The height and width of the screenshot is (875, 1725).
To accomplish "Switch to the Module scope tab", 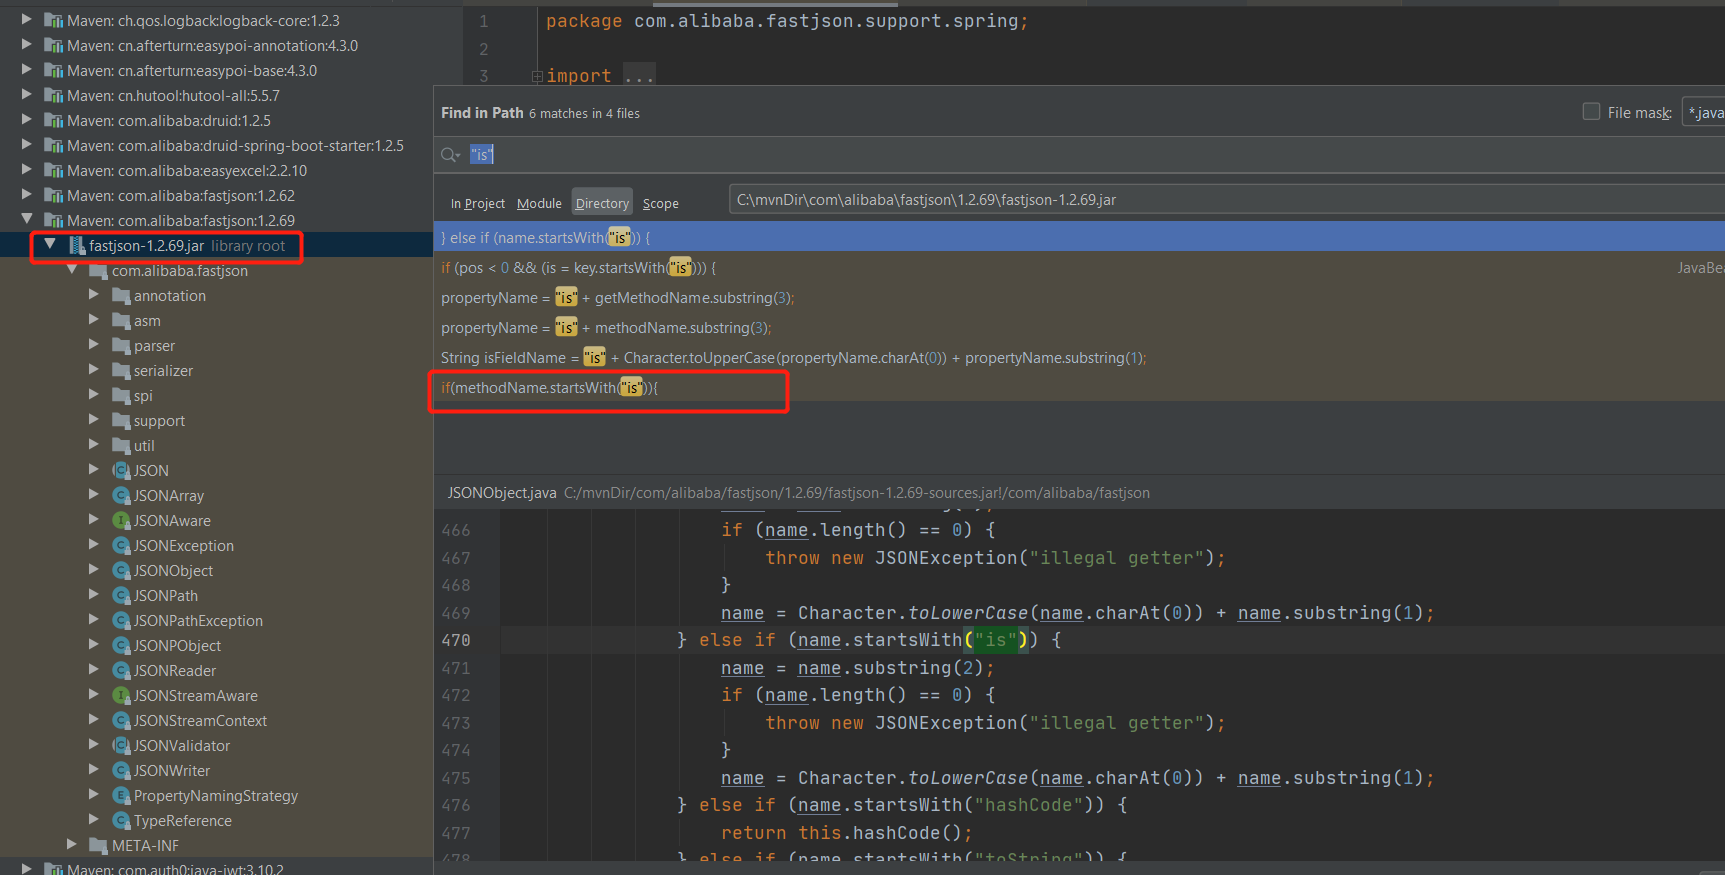I will coord(539,203).
